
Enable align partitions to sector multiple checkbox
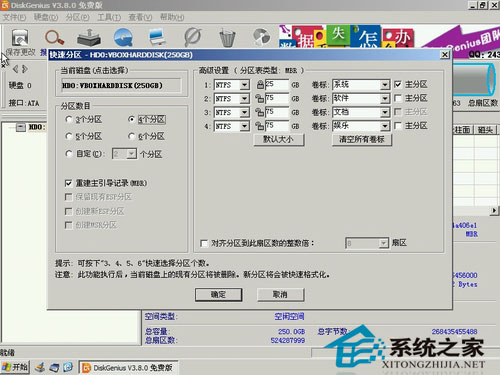pos(204,243)
